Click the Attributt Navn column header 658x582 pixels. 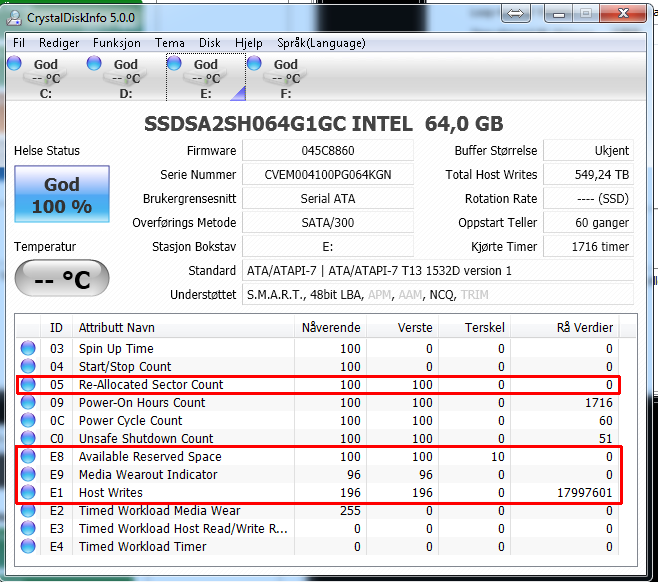(x=183, y=327)
